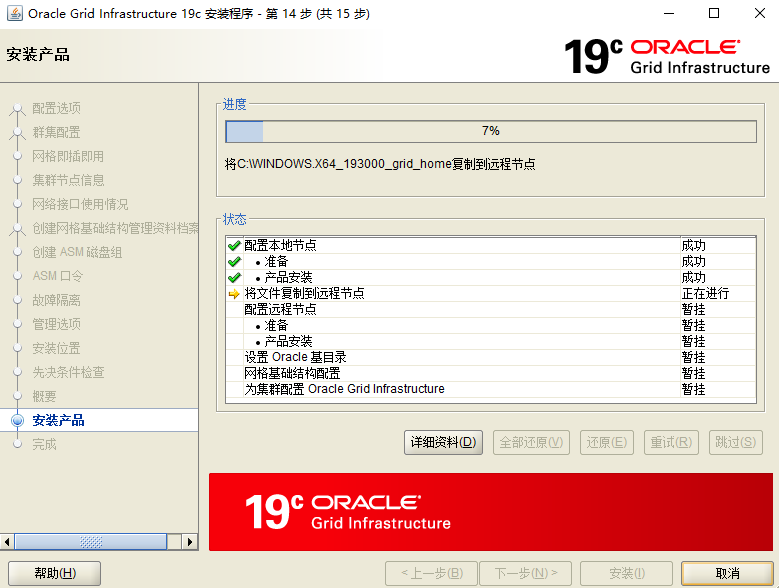Click green checkmark beside 配置本地节点
Screen dimensions: 779x588
234,245
